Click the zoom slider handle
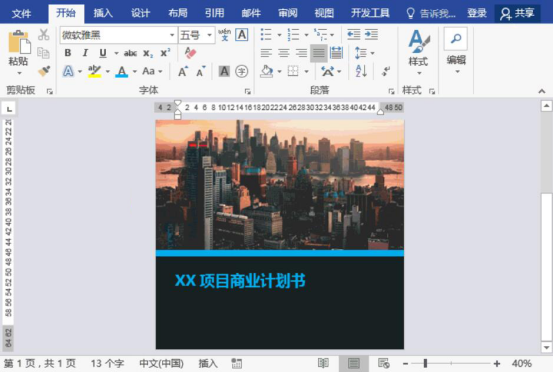 (x=425, y=363)
